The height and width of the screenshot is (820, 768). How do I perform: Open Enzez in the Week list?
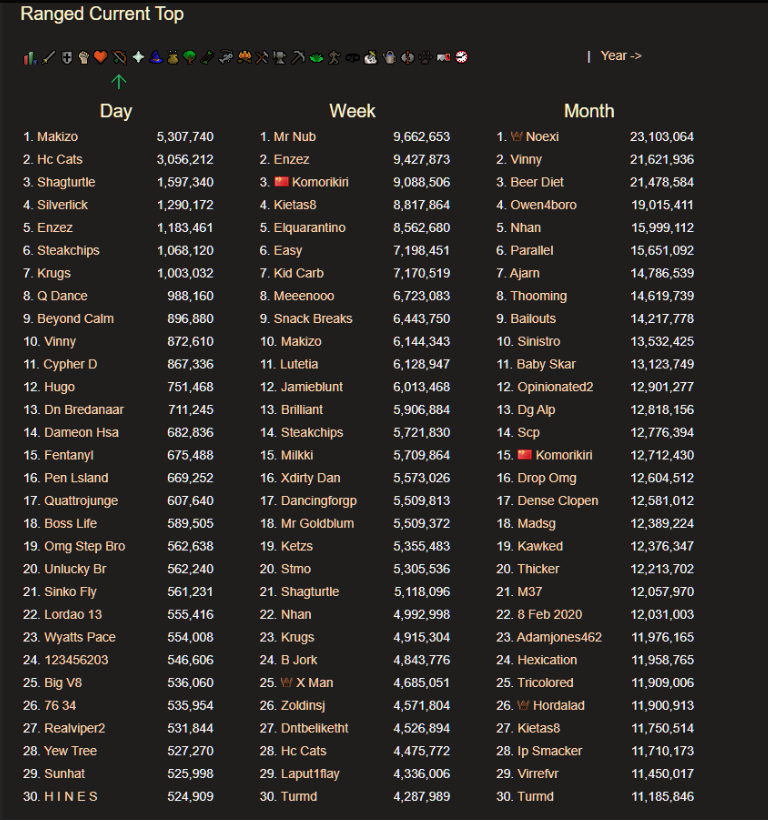292,159
